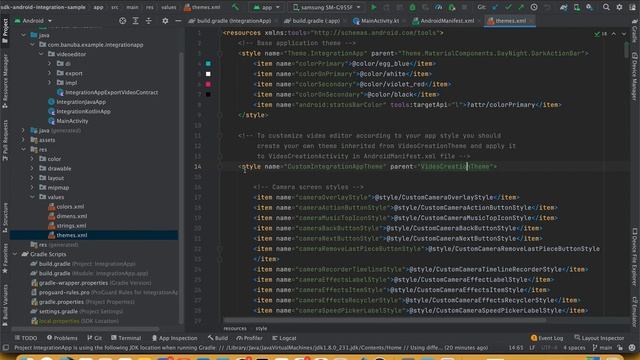This screenshot has width=640, height=360.
Task: Open Git branch 'main' widget in status bar
Action: pos(602,348)
